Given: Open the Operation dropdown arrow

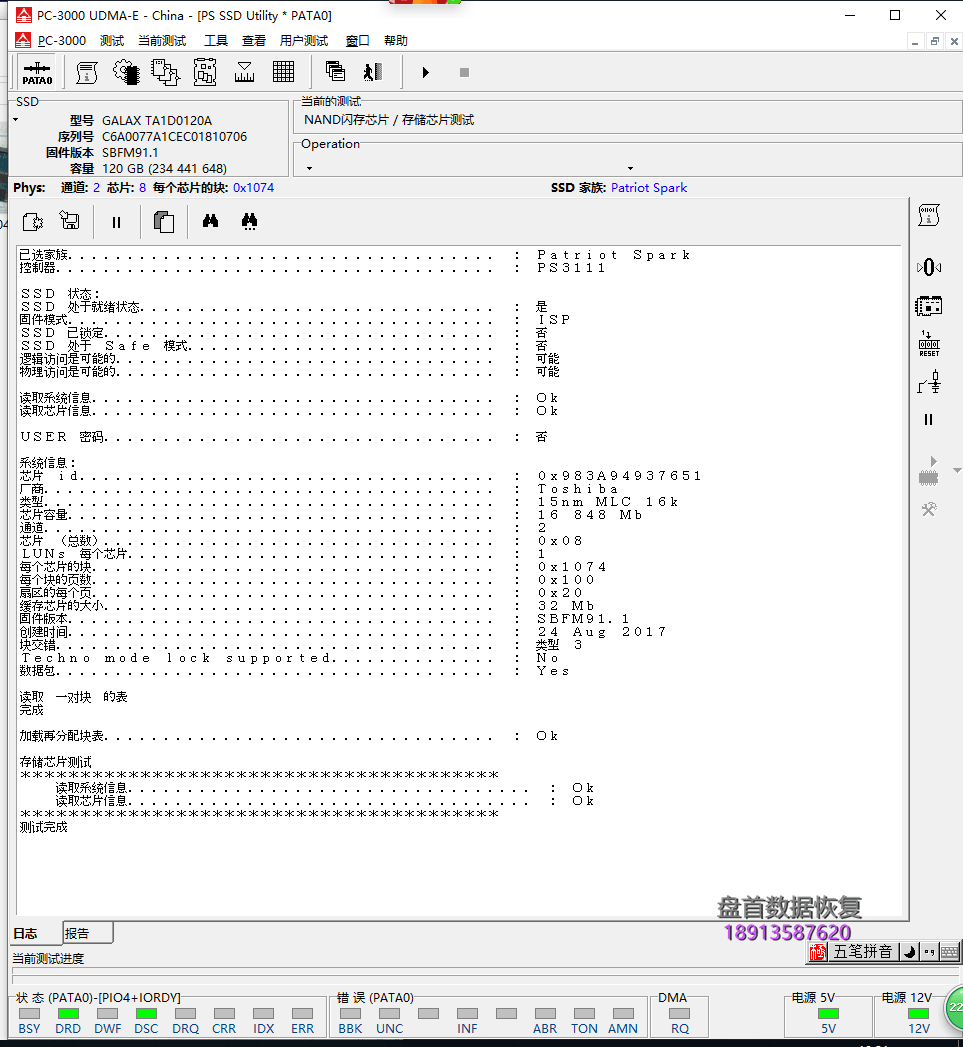Looking at the screenshot, I should point(309,168).
